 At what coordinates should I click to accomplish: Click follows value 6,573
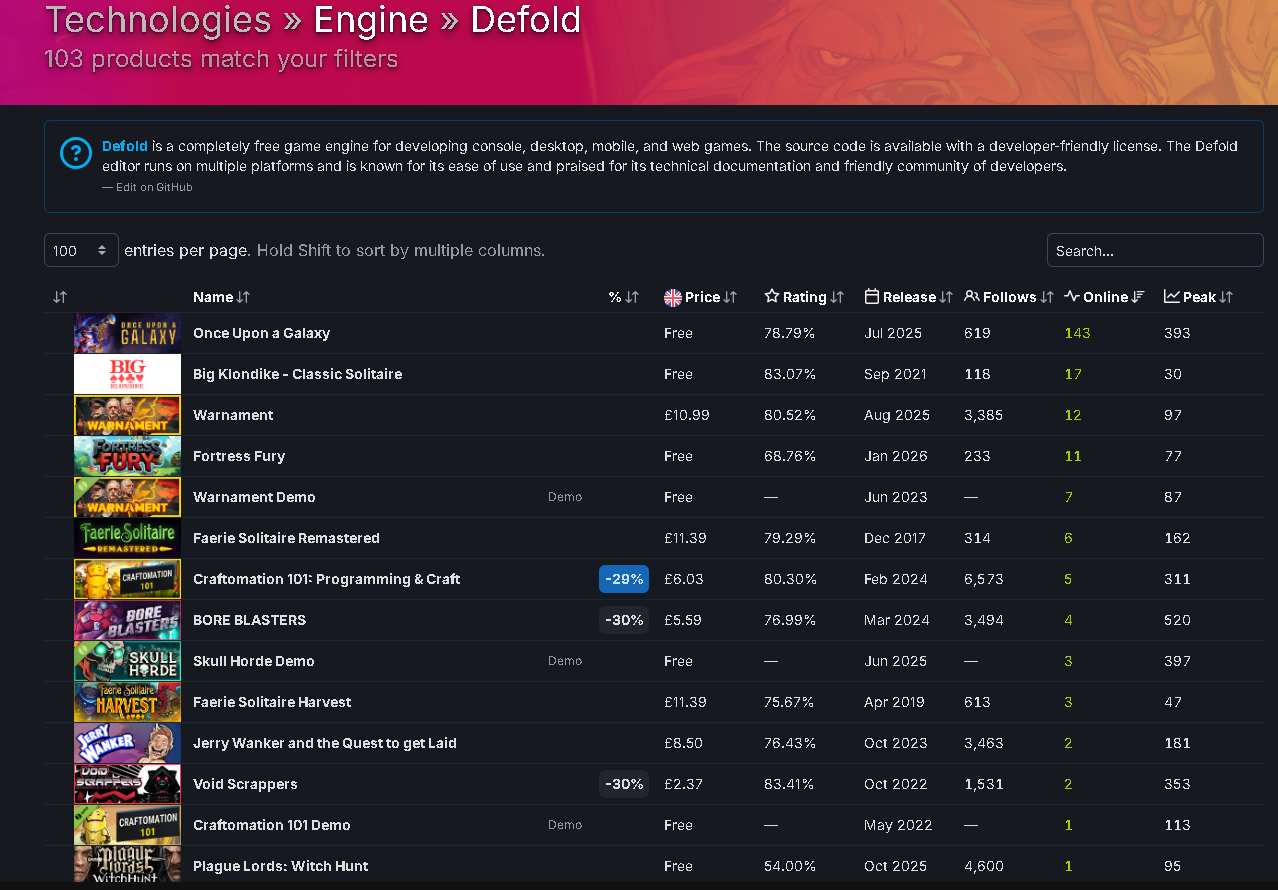point(984,579)
